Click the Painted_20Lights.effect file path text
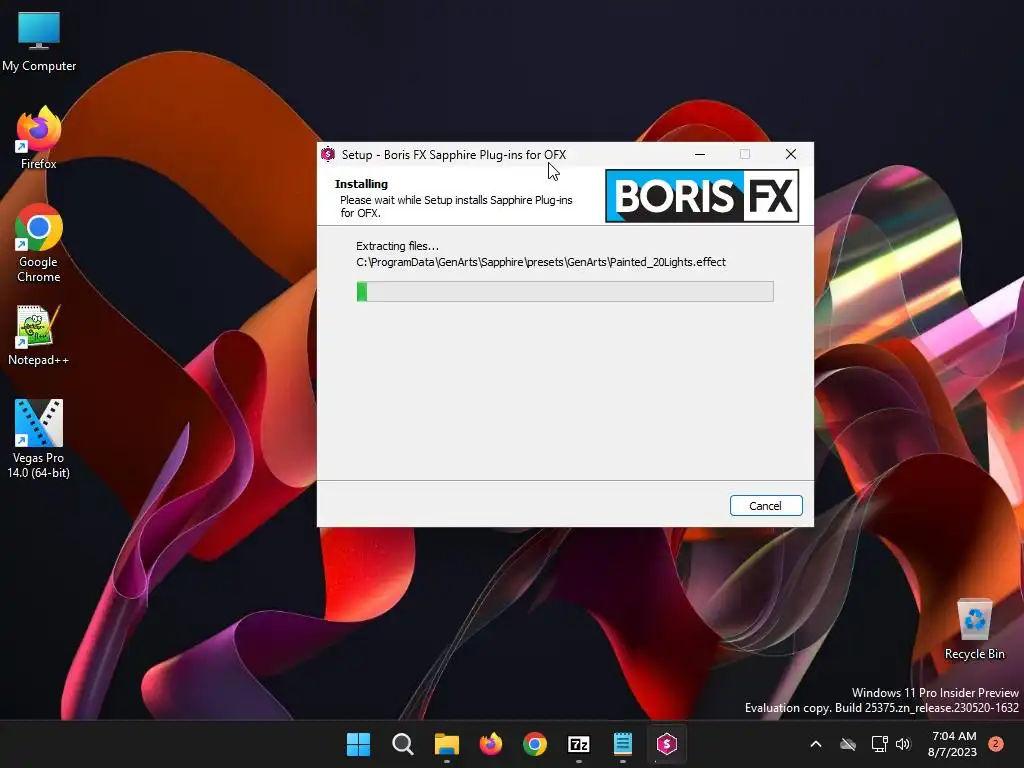This screenshot has height=768, width=1024. point(541,262)
